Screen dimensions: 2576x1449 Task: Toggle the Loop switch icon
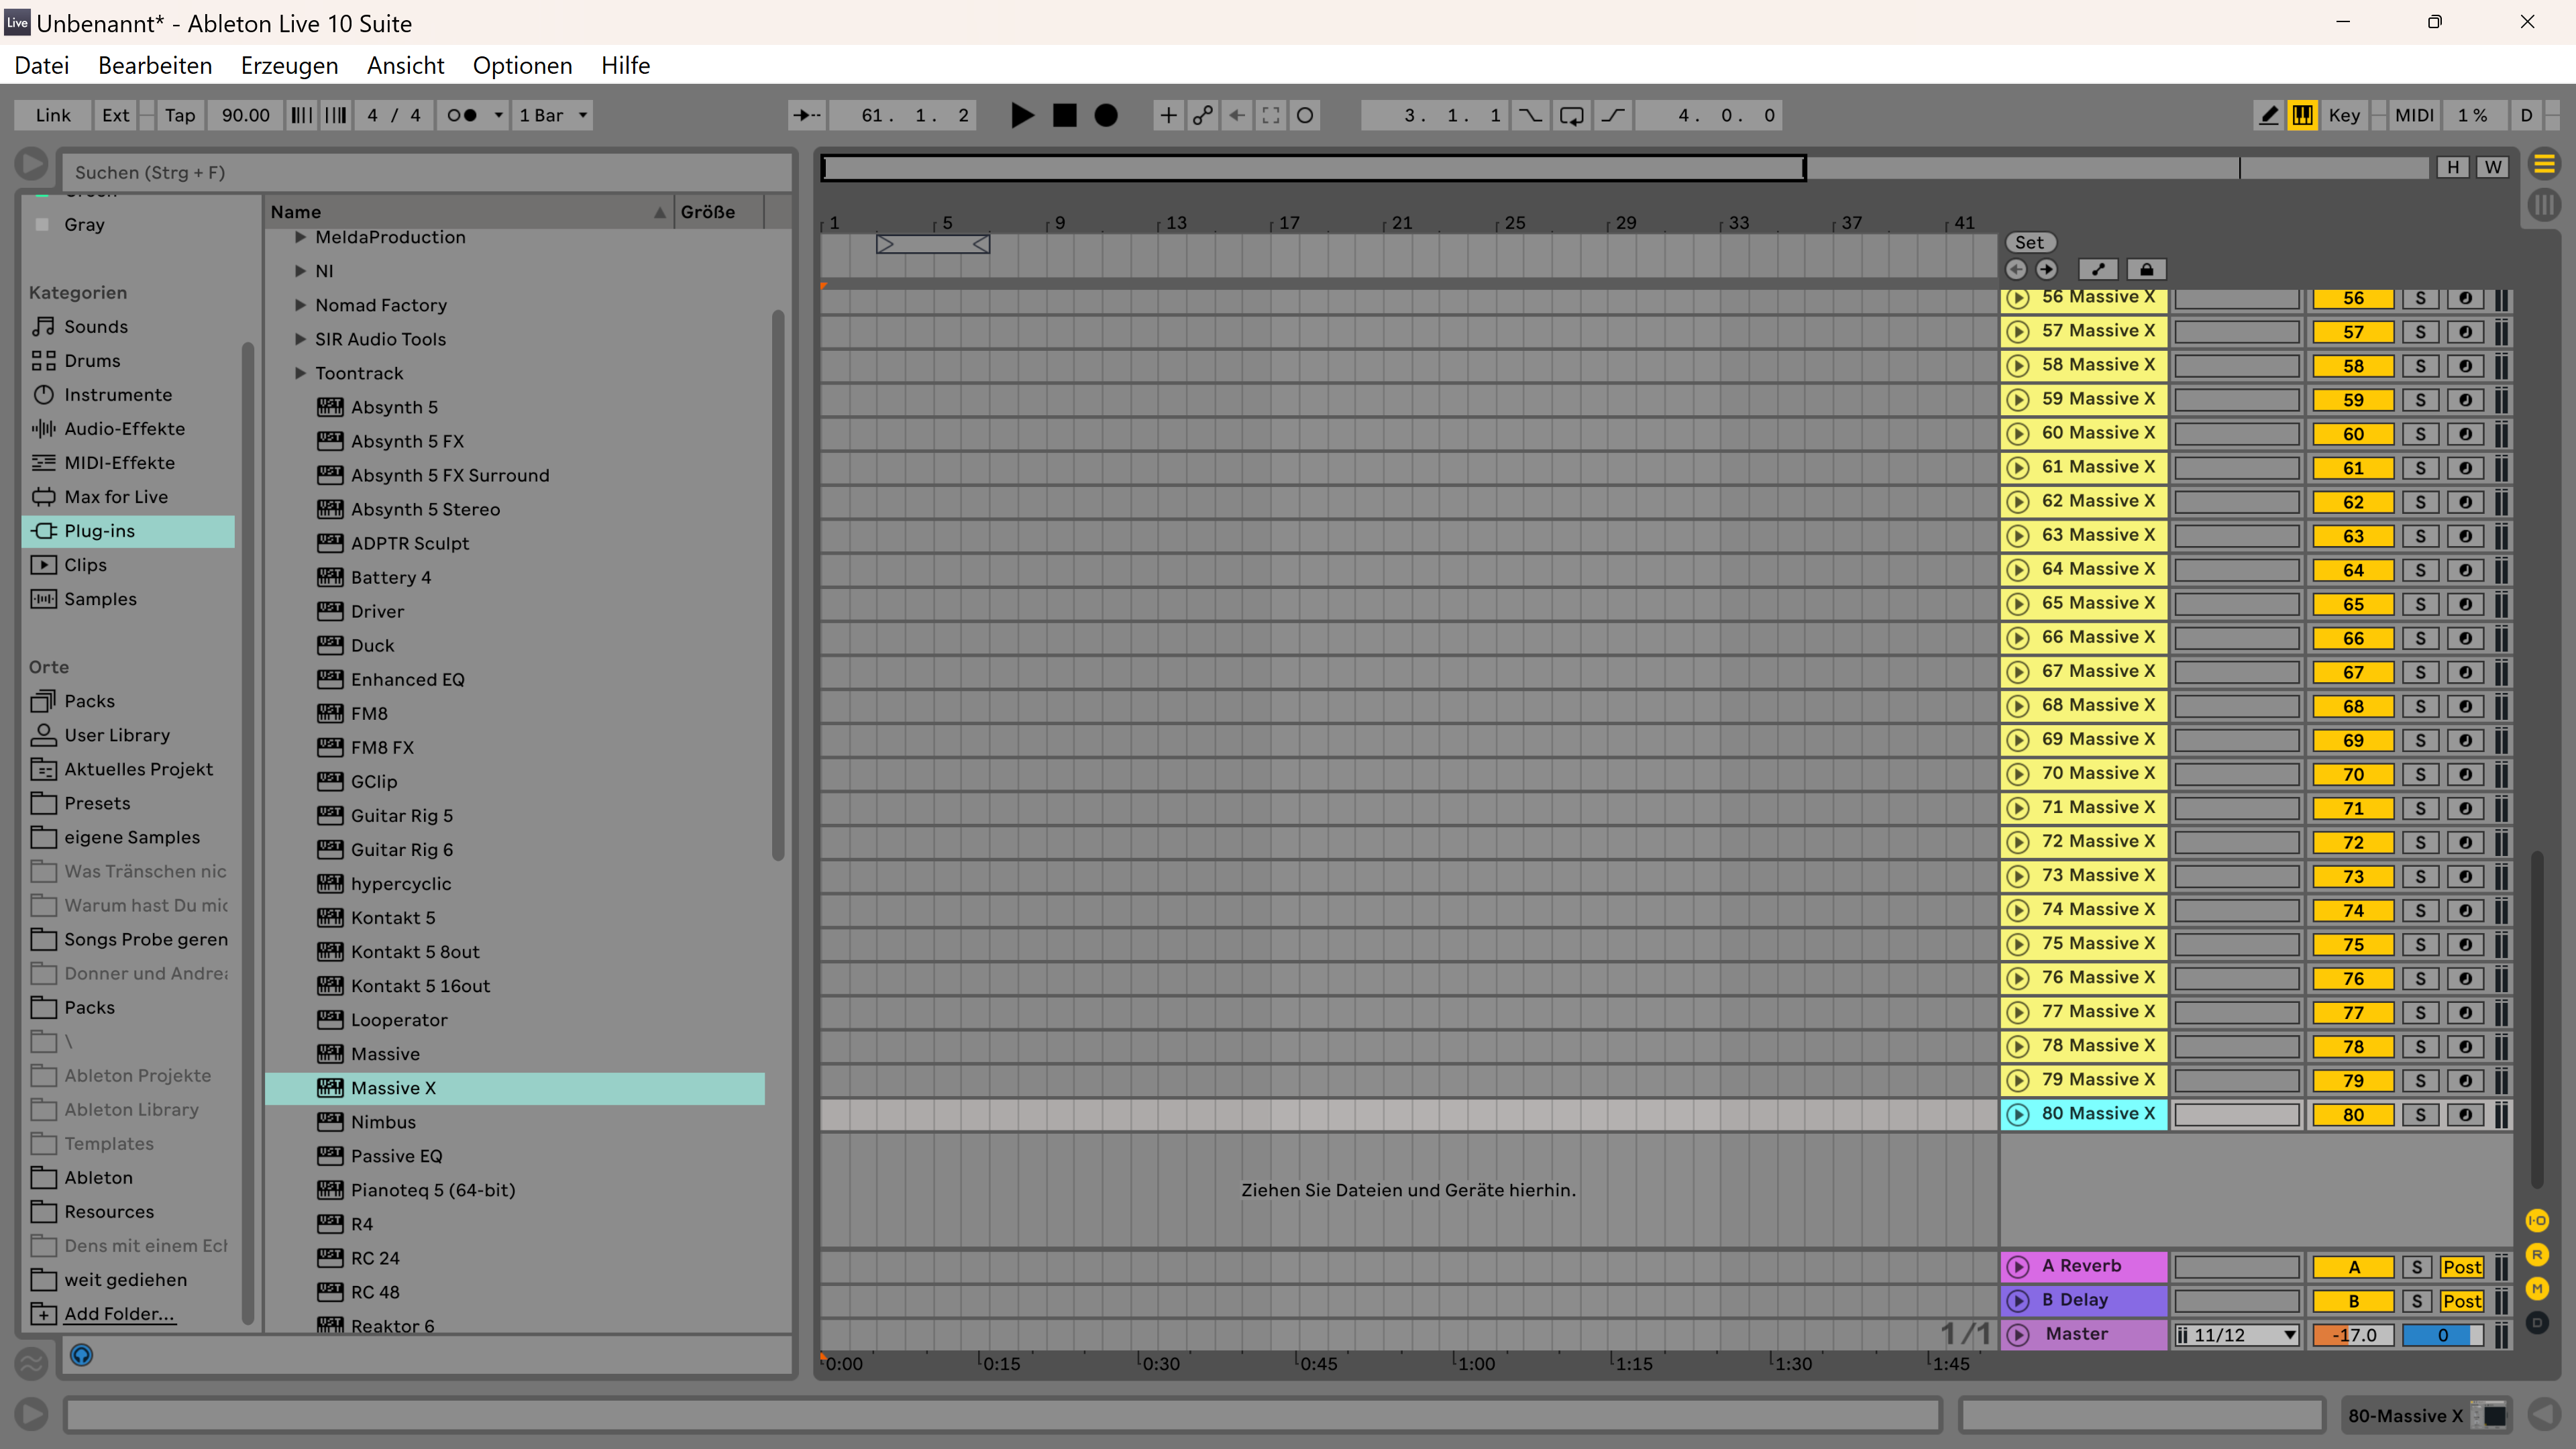1571,115
